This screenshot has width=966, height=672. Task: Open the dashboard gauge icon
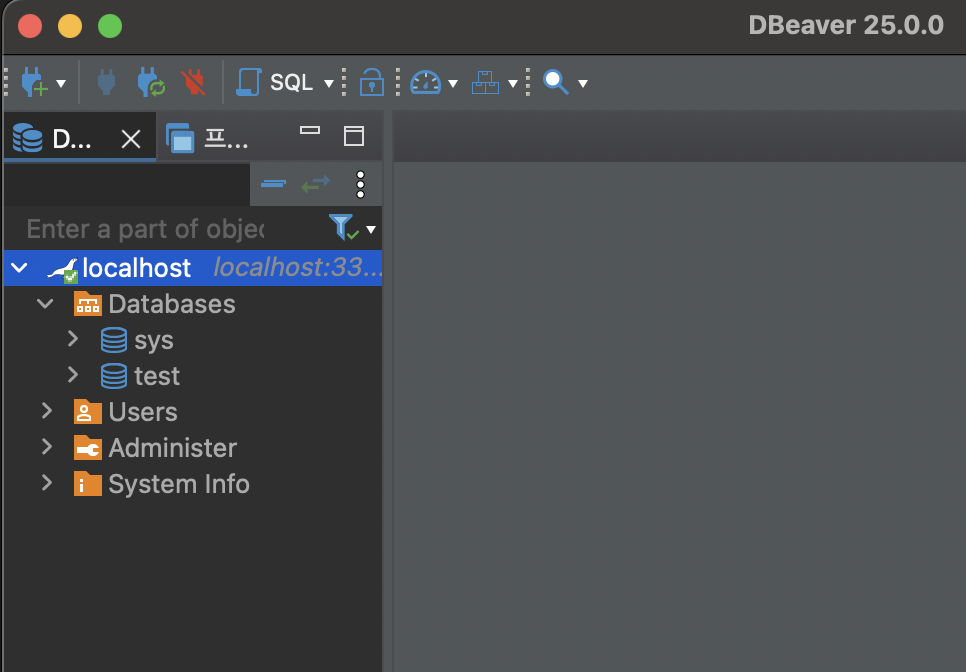tap(425, 82)
